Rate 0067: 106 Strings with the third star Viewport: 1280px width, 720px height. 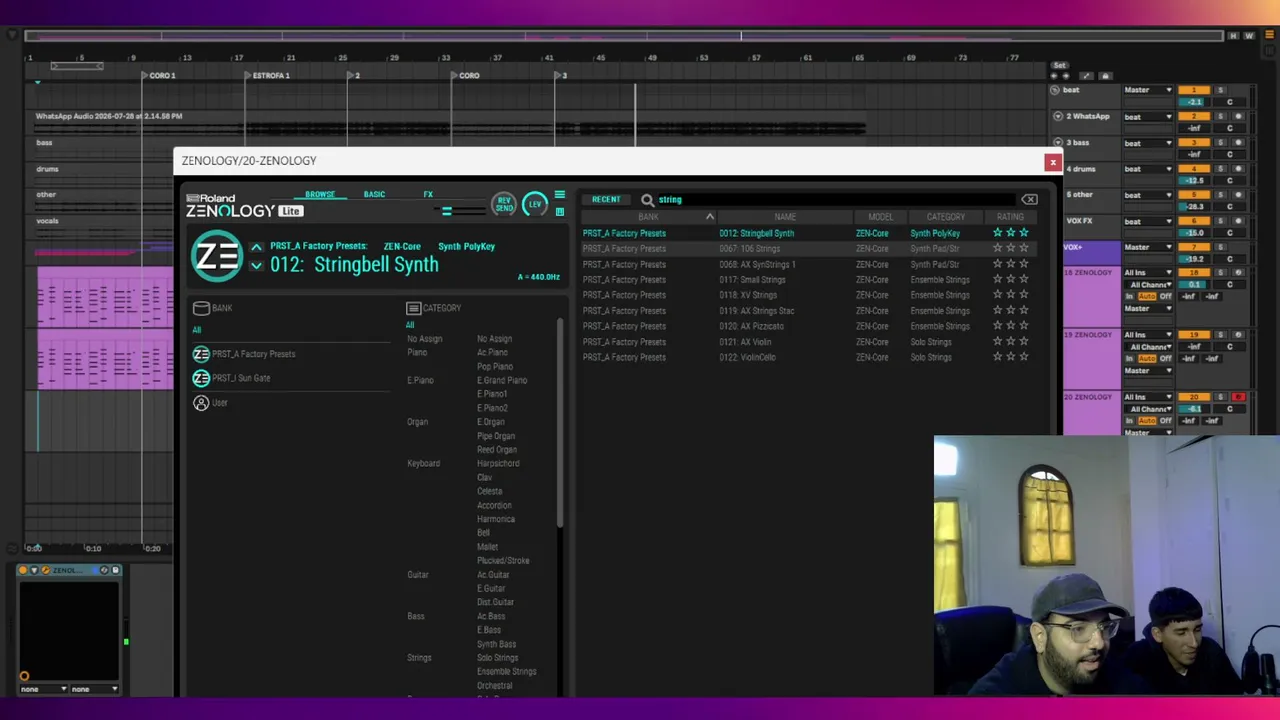click(1023, 249)
